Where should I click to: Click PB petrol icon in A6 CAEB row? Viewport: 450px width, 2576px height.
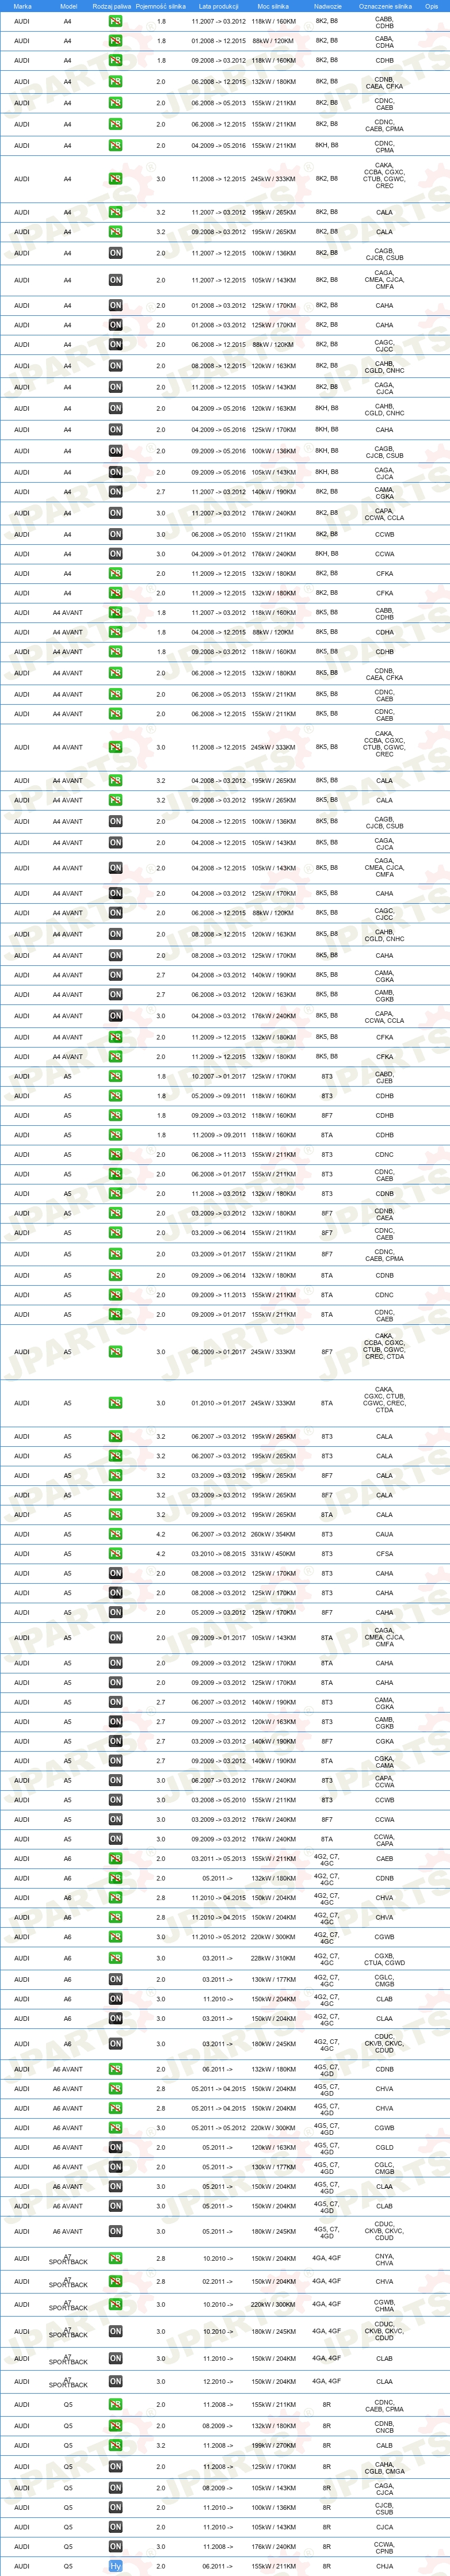click(115, 1858)
